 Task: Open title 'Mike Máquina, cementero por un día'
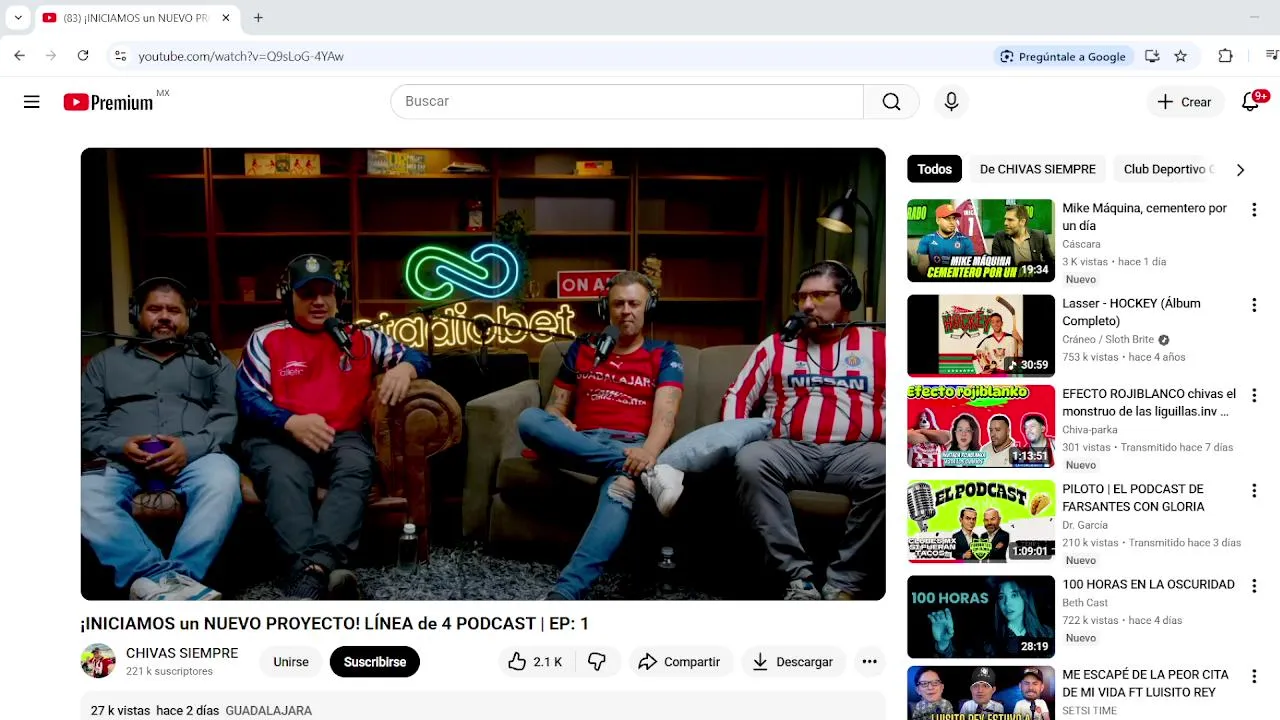point(1145,217)
